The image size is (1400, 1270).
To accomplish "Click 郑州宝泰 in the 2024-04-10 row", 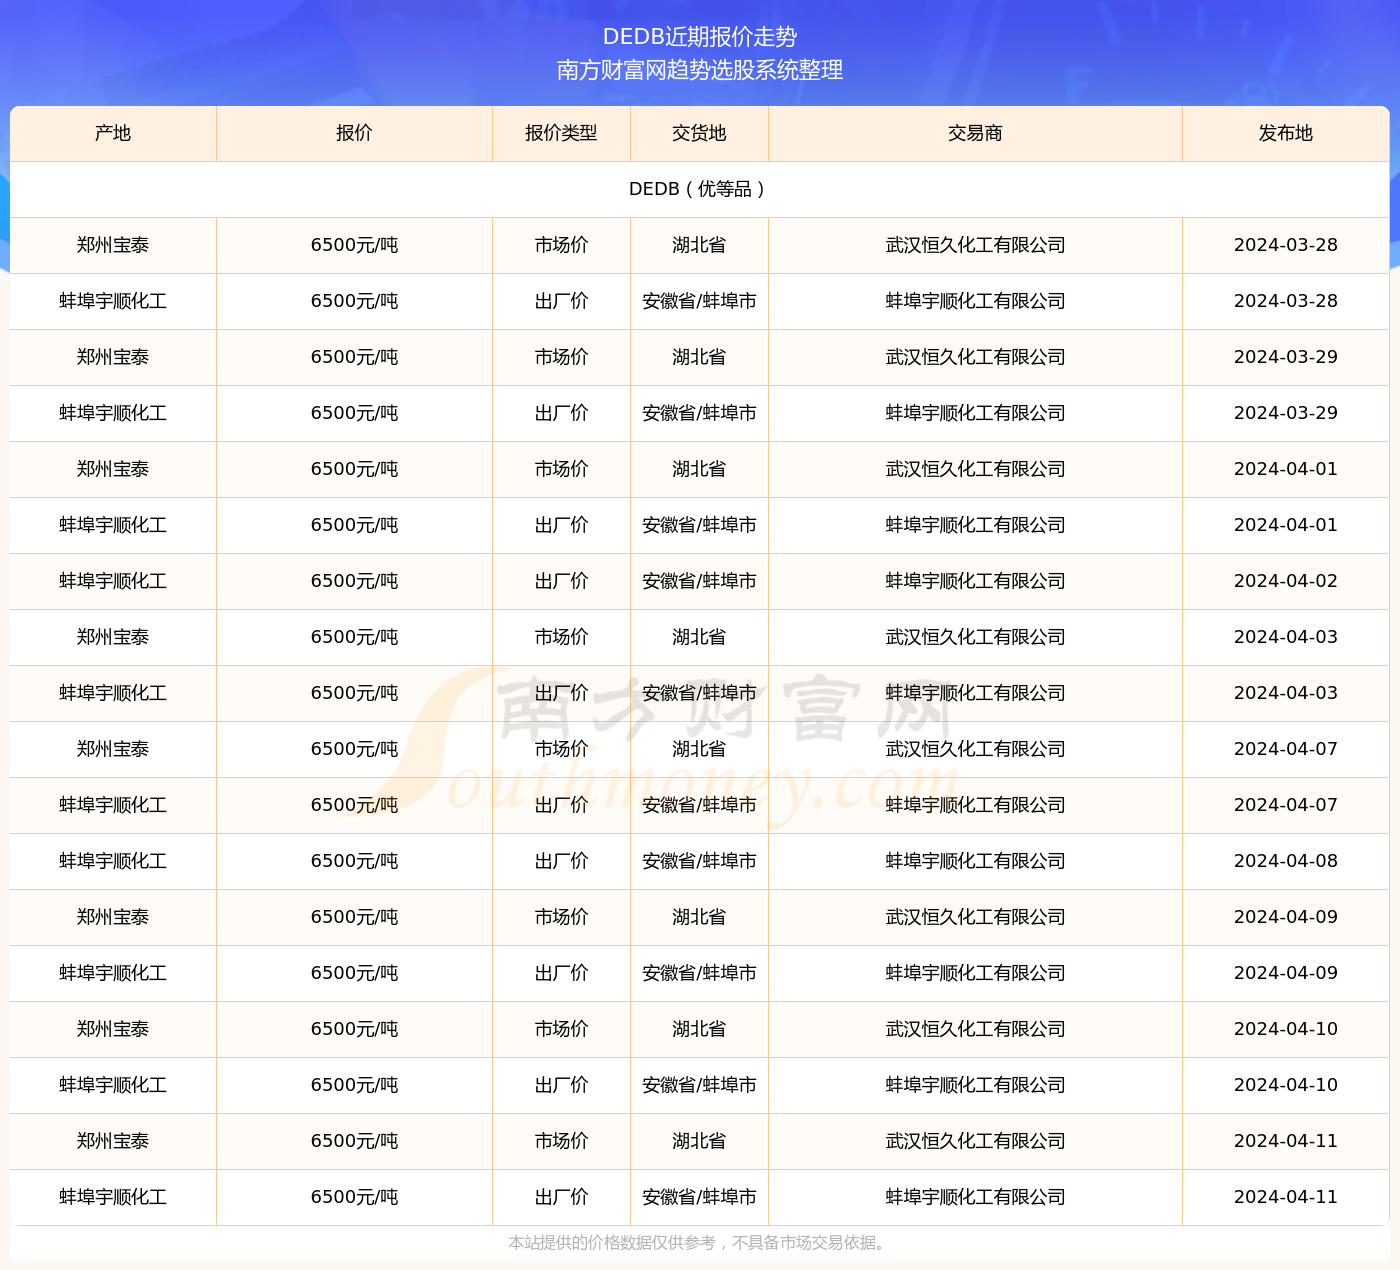I will (x=113, y=1029).
